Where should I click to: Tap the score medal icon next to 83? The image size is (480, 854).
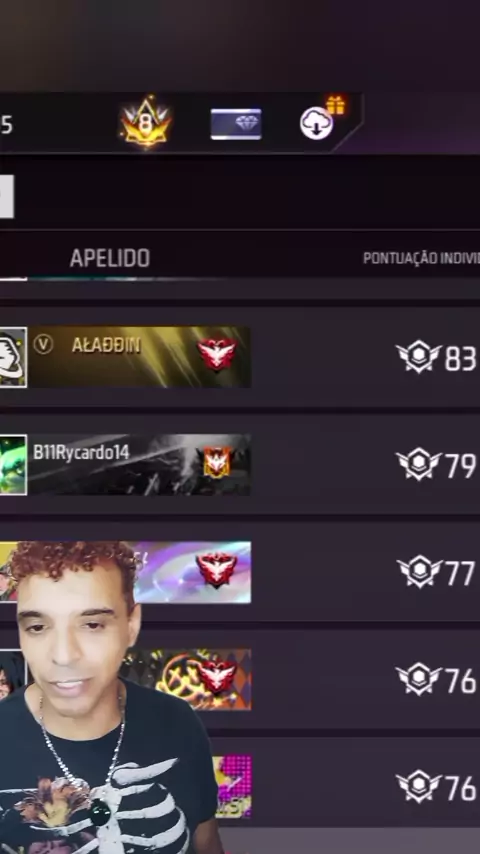pyautogui.click(x=418, y=357)
